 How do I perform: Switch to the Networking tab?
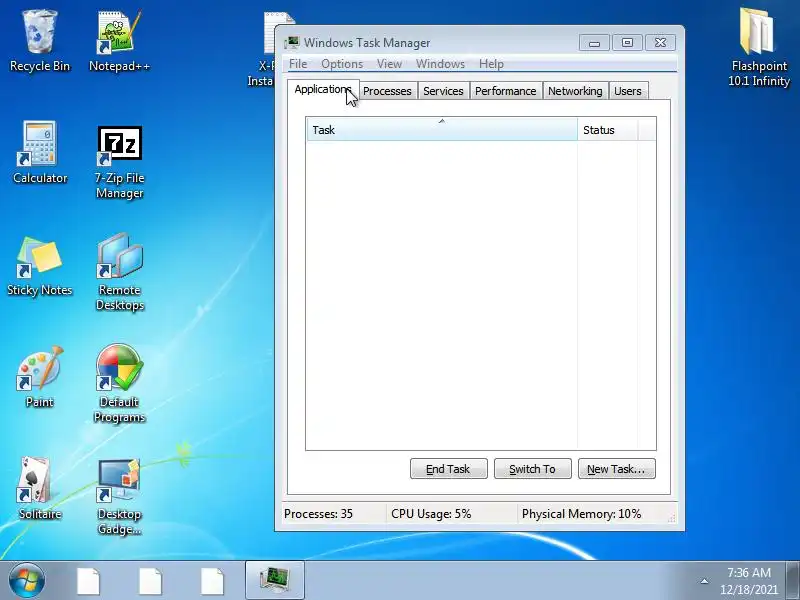(x=575, y=91)
